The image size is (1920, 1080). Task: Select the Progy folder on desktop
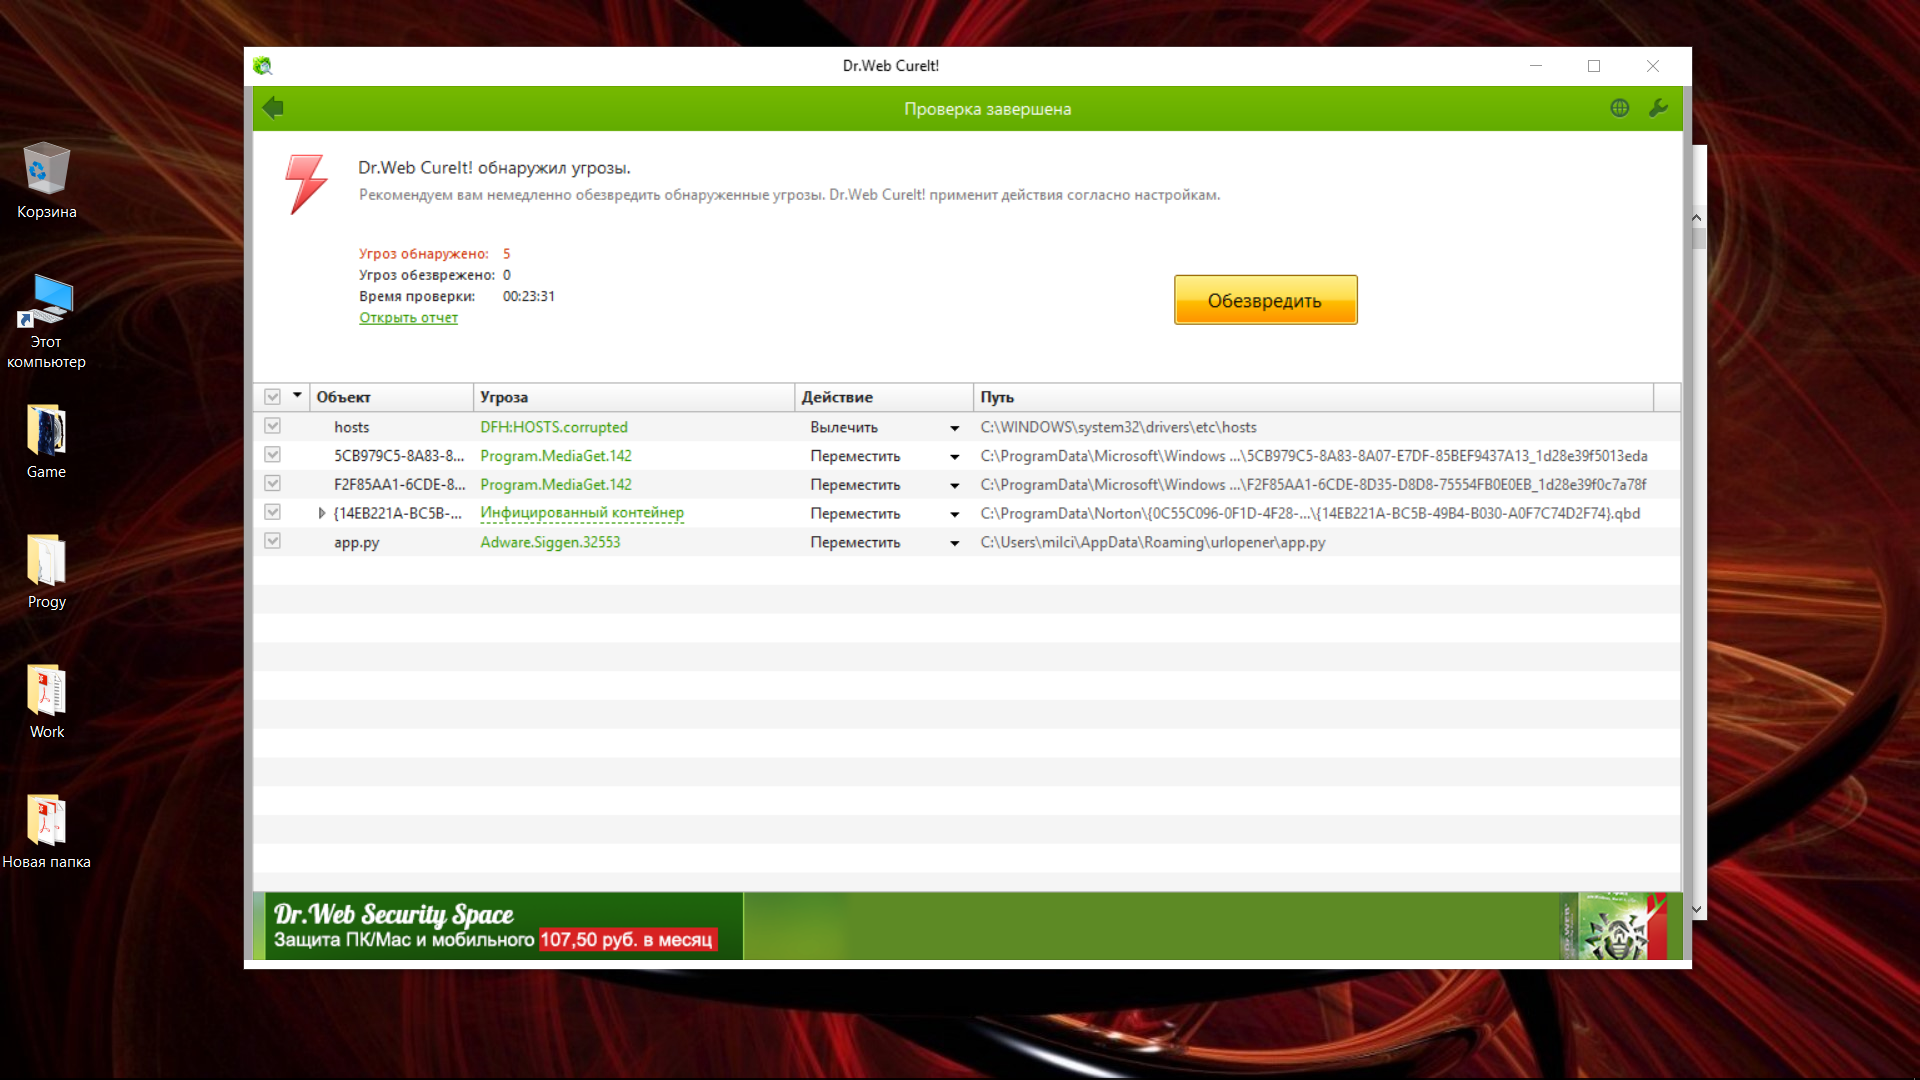pyautogui.click(x=46, y=571)
